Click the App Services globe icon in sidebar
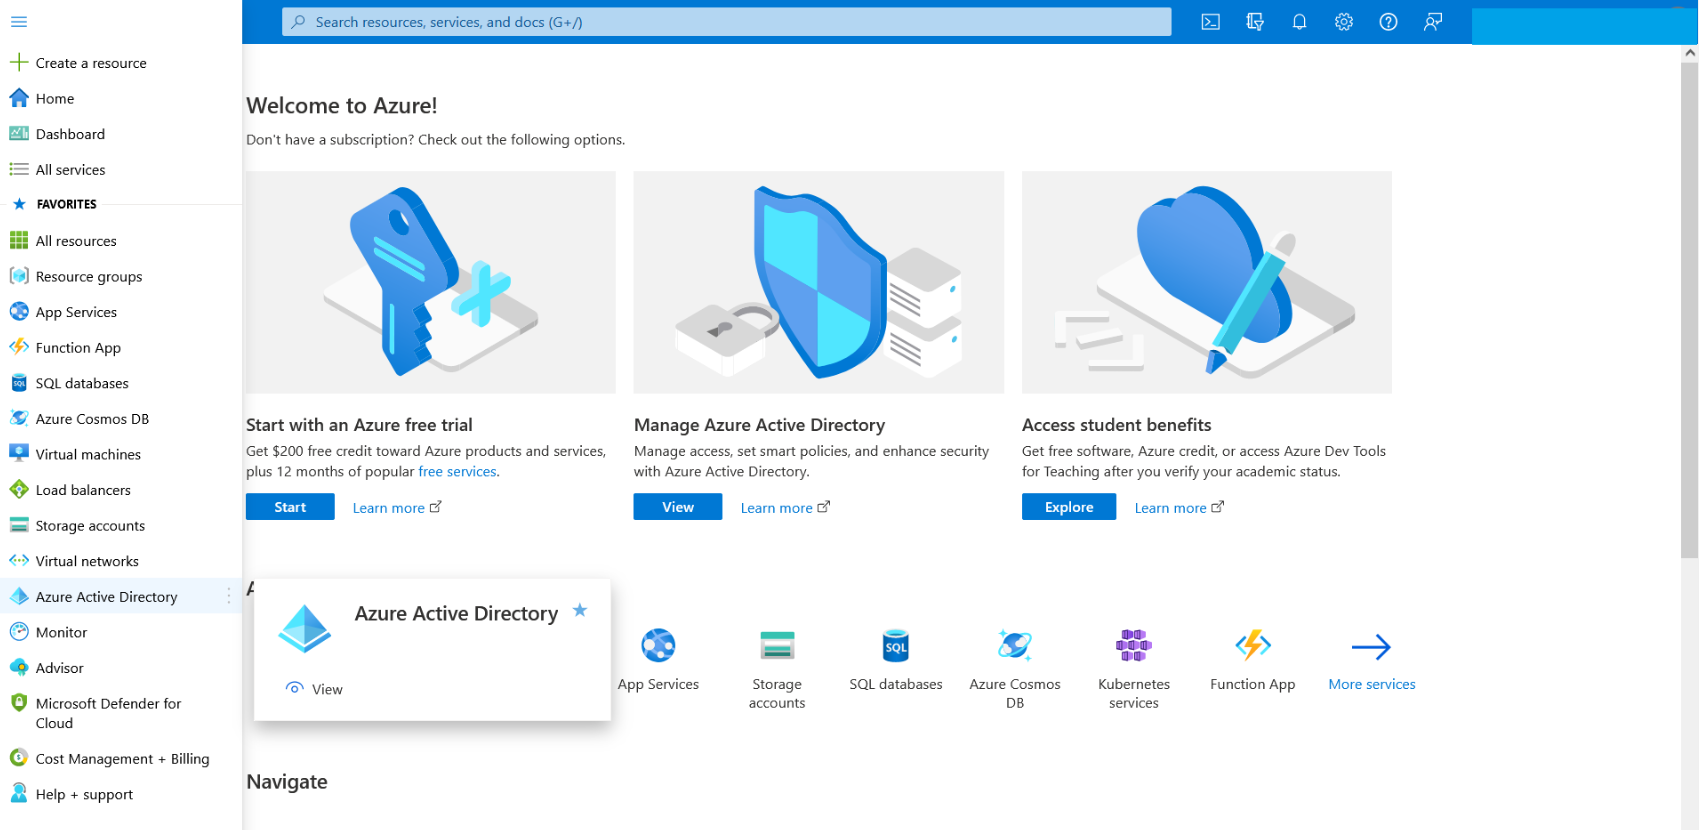Image resolution: width=1699 pixels, height=830 pixels. click(19, 312)
